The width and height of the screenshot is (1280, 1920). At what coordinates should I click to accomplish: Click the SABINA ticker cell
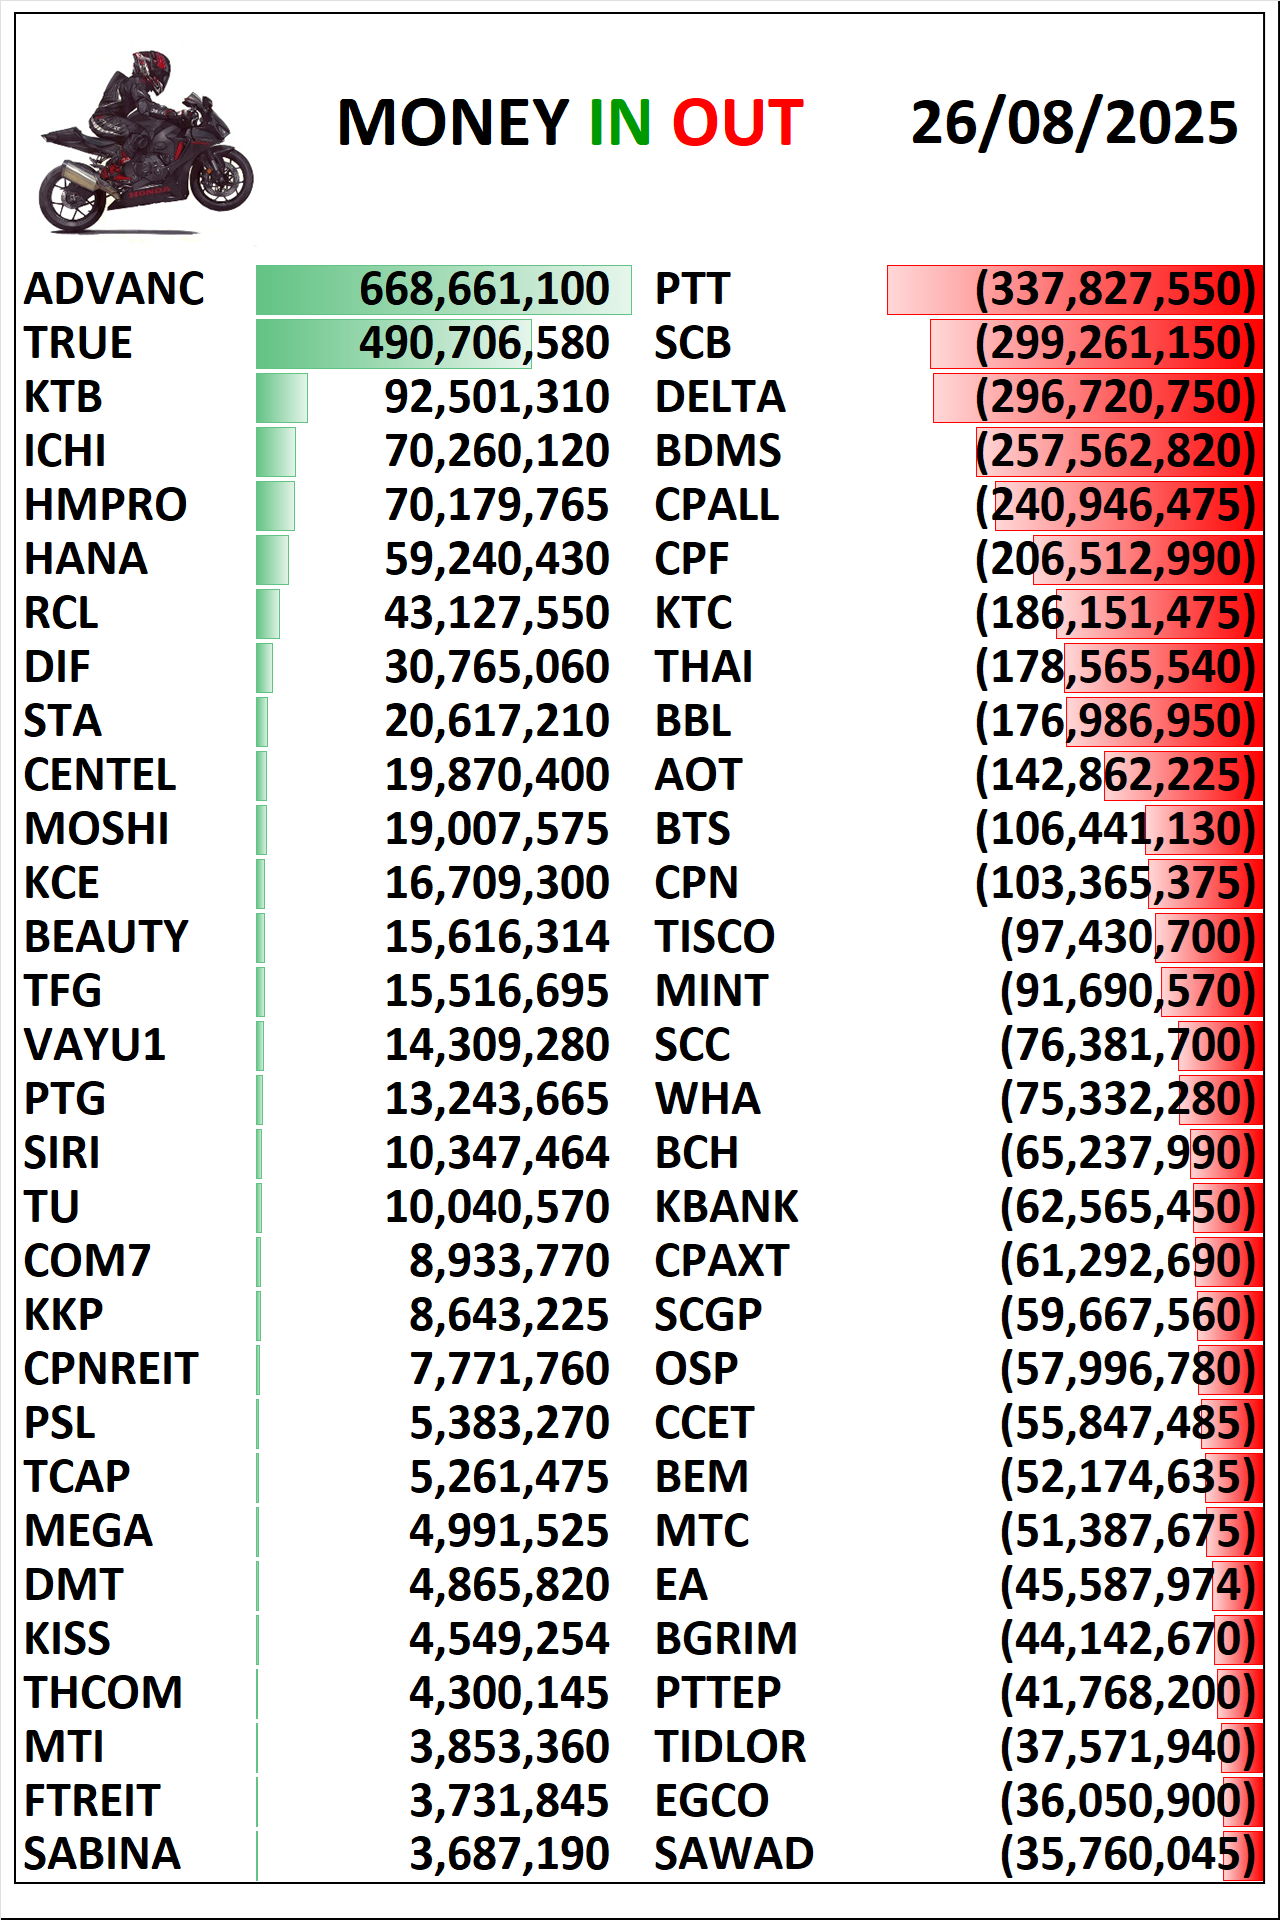[x=102, y=1854]
